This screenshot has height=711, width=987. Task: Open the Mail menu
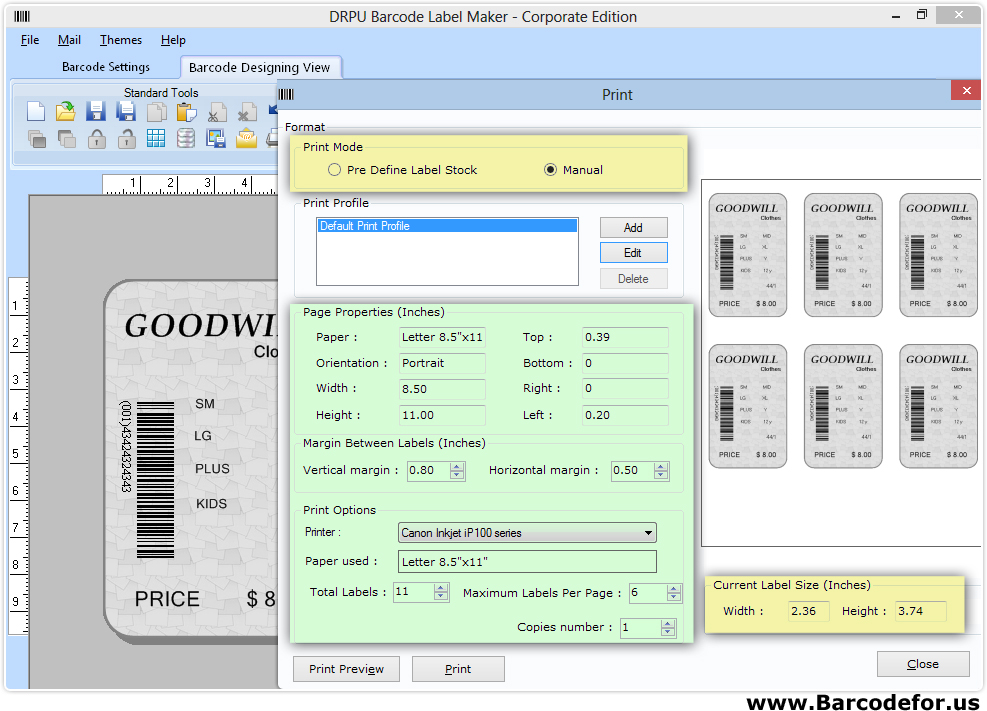69,40
